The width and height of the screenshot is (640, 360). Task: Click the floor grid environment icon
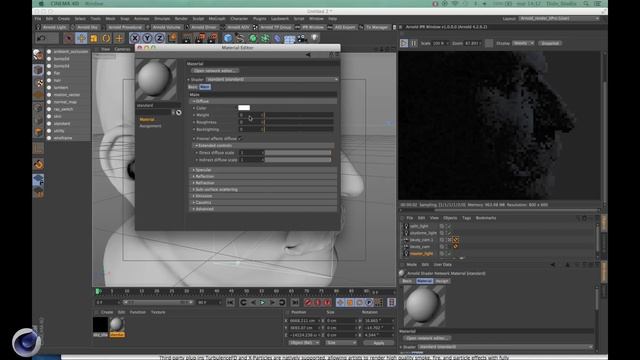[x=289, y=39]
